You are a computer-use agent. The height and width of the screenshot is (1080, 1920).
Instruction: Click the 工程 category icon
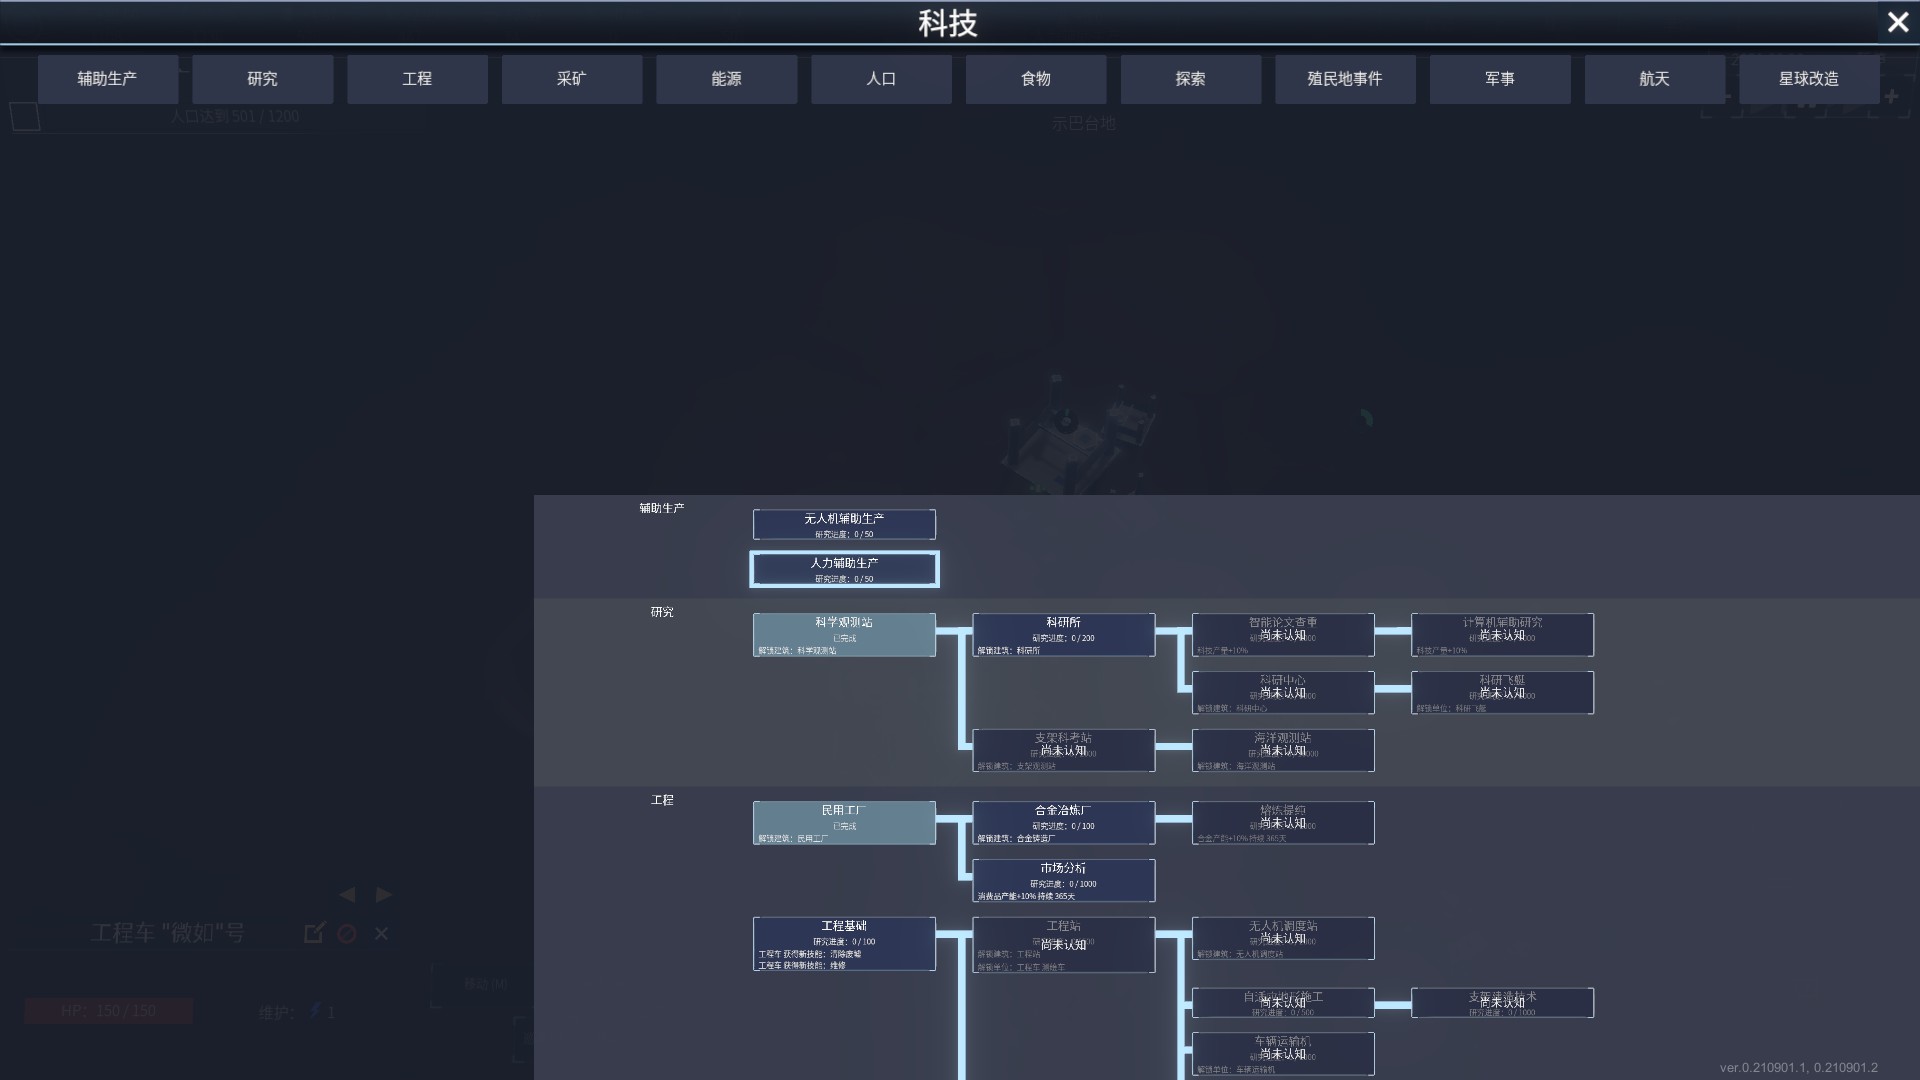(417, 78)
